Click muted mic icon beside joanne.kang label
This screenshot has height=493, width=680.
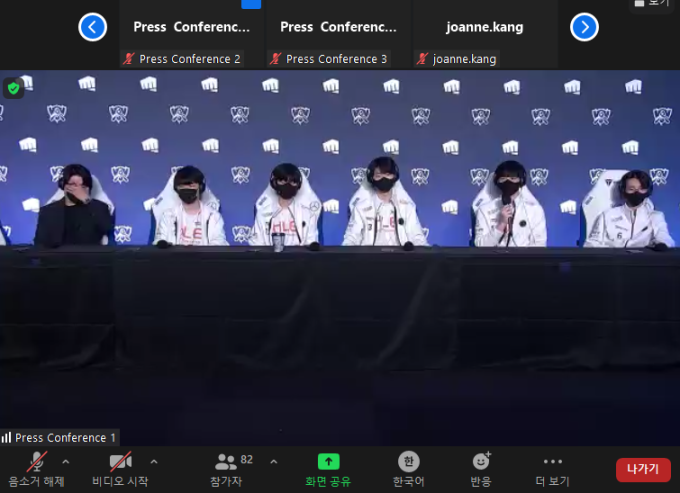(x=422, y=59)
